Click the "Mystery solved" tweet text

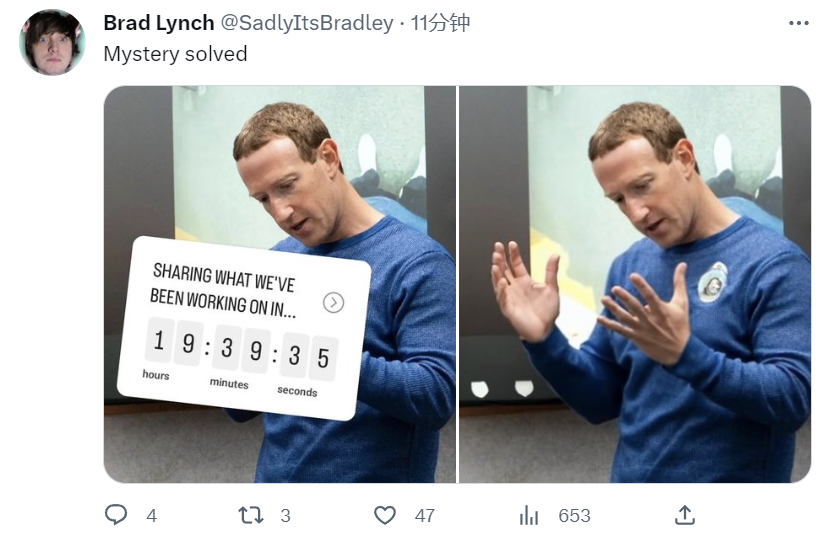tap(175, 54)
